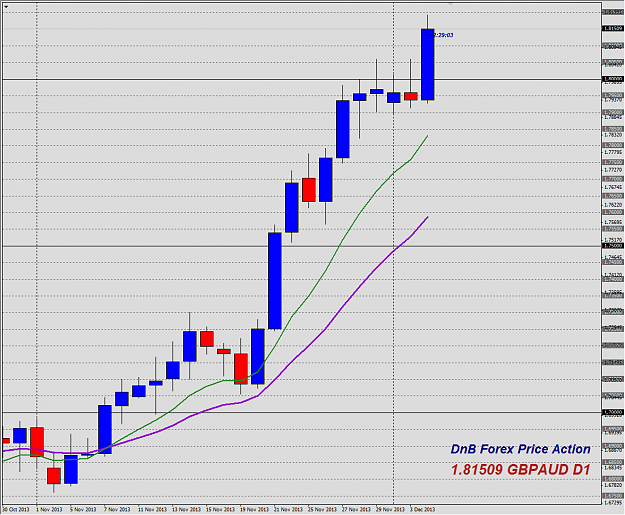Image resolution: width=625 pixels, height=515 pixels.
Task: Click the 29 Nov 2013 date label
Action: pos(391,509)
